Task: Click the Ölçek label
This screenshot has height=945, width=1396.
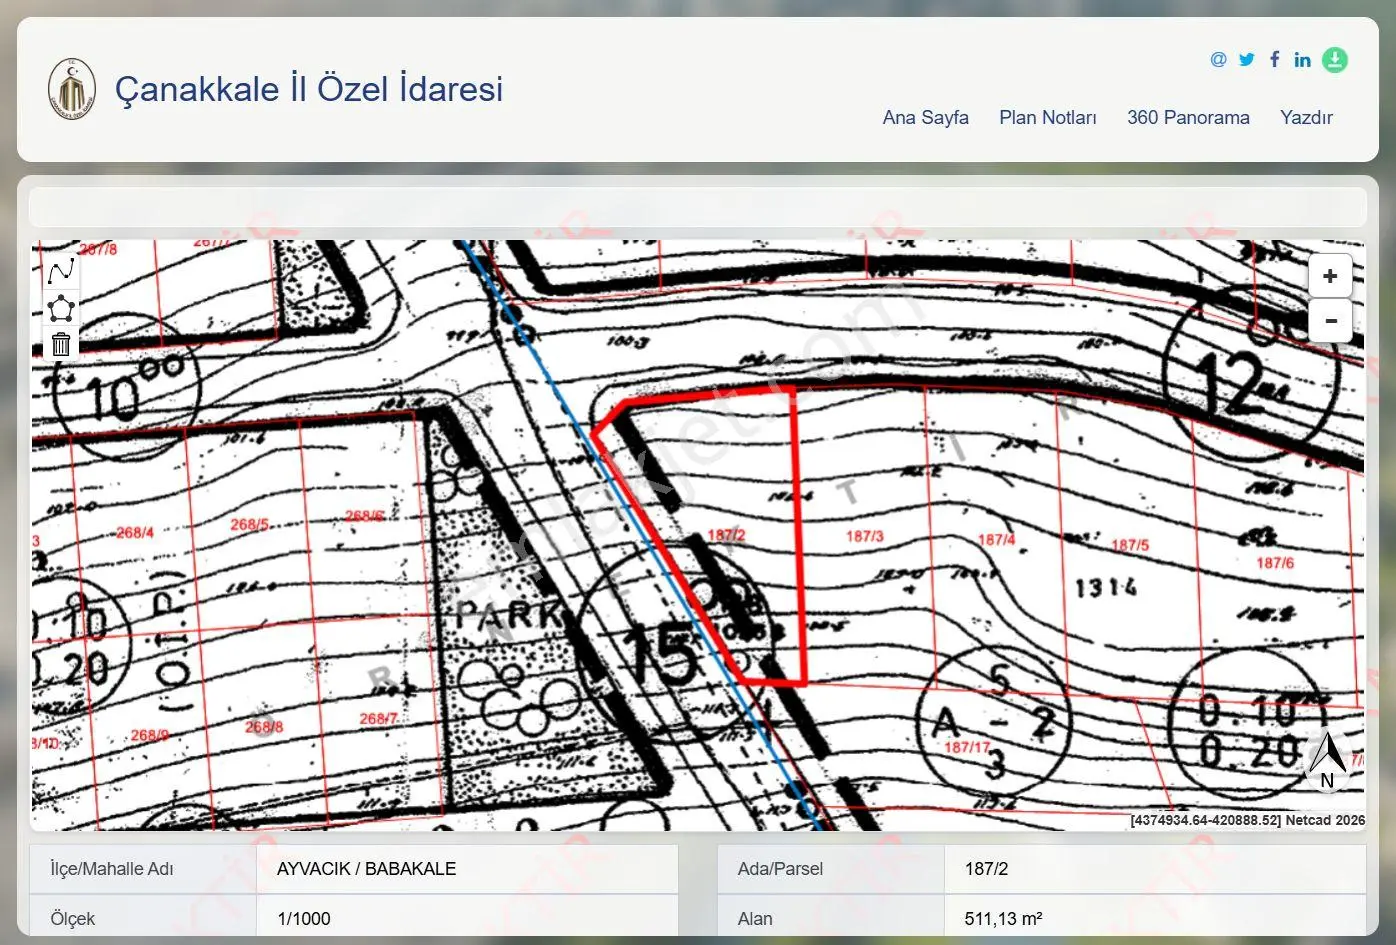Action: (x=72, y=918)
